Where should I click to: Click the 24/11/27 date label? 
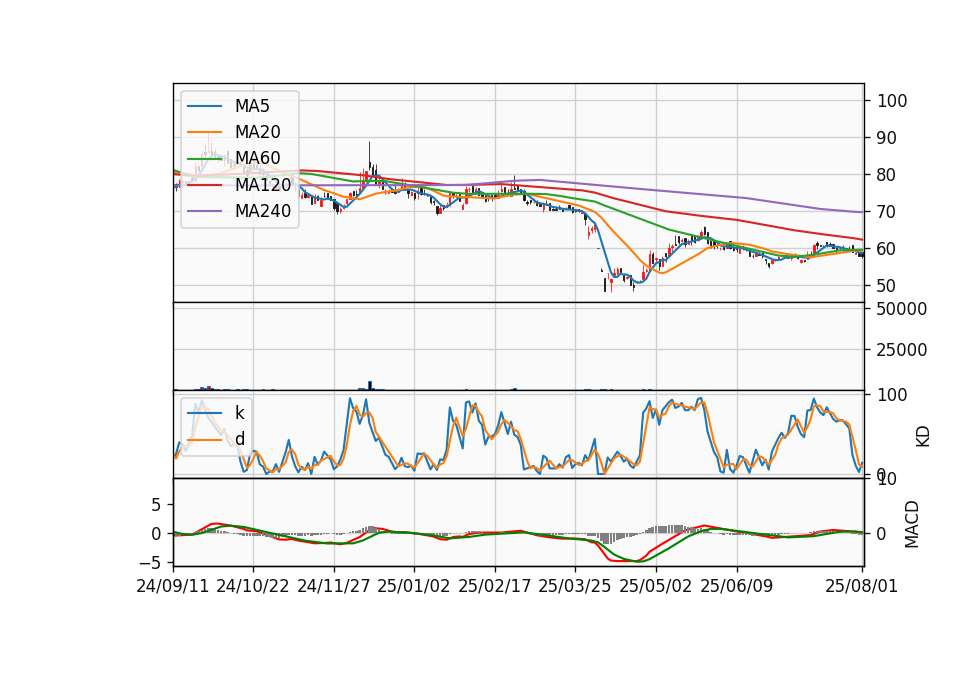[334, 586]
